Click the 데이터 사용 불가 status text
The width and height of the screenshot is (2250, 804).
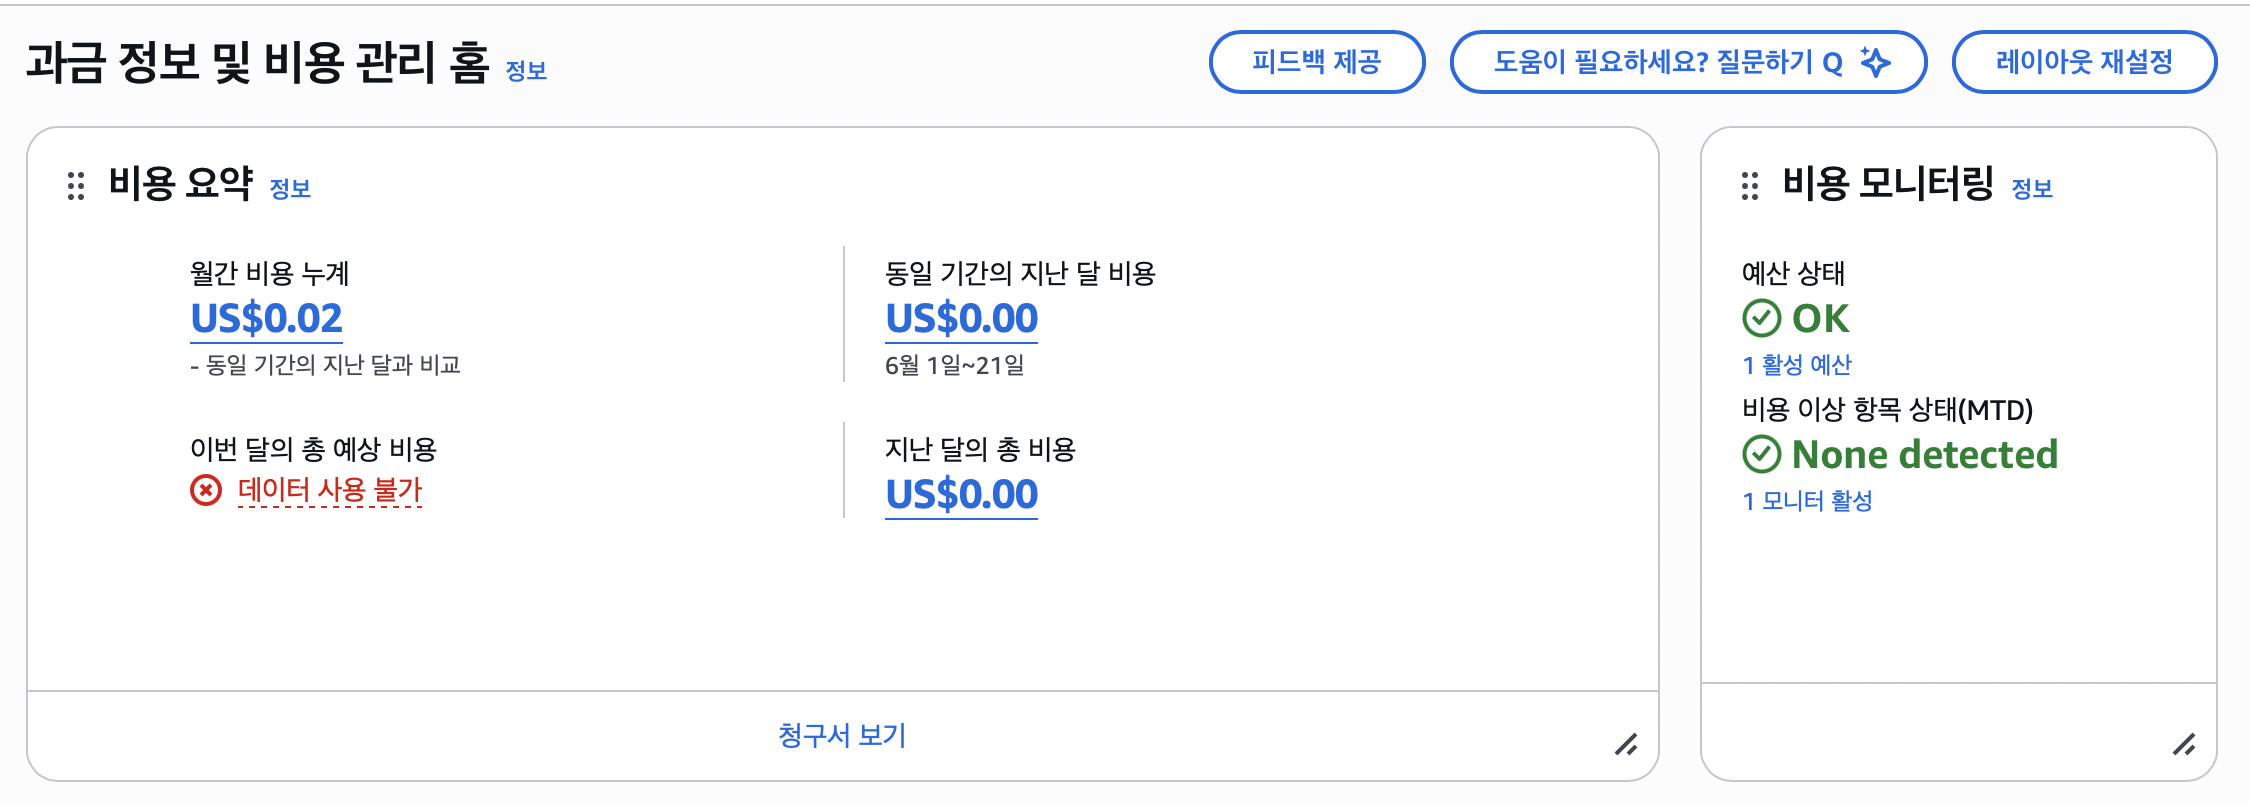point(330,491)
